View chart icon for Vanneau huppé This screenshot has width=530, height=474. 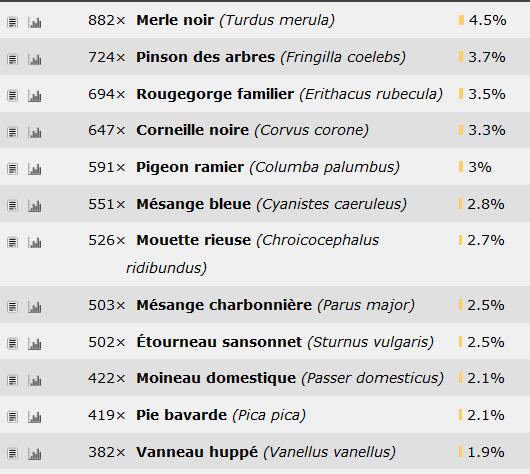click(x=34, y=454)
